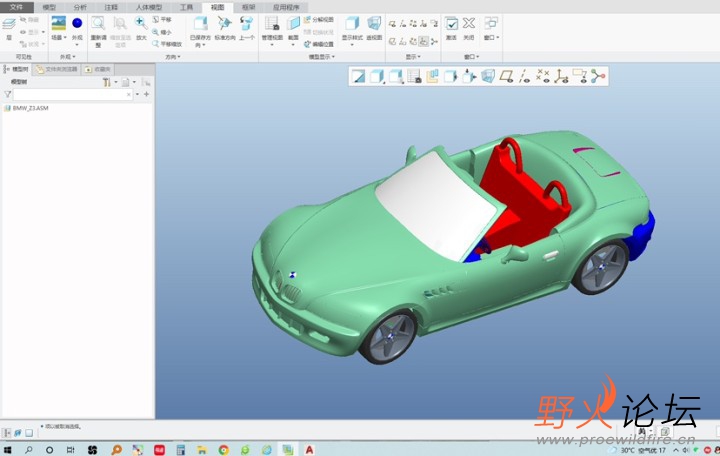Toggle the highlighted display icon in 显示 group
Screen dimensions: 720x456
(x=423, y=42)
